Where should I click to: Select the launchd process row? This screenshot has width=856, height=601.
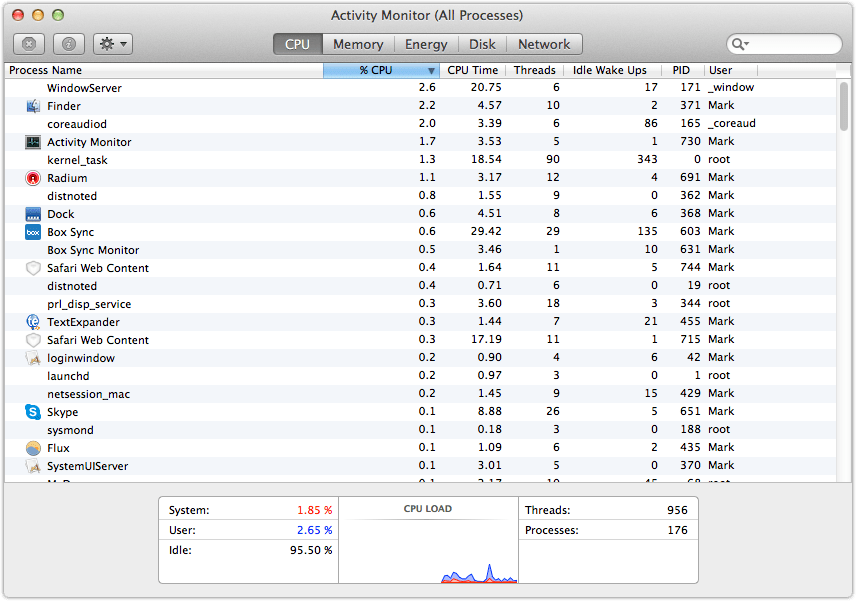click(x=420, y=376)
